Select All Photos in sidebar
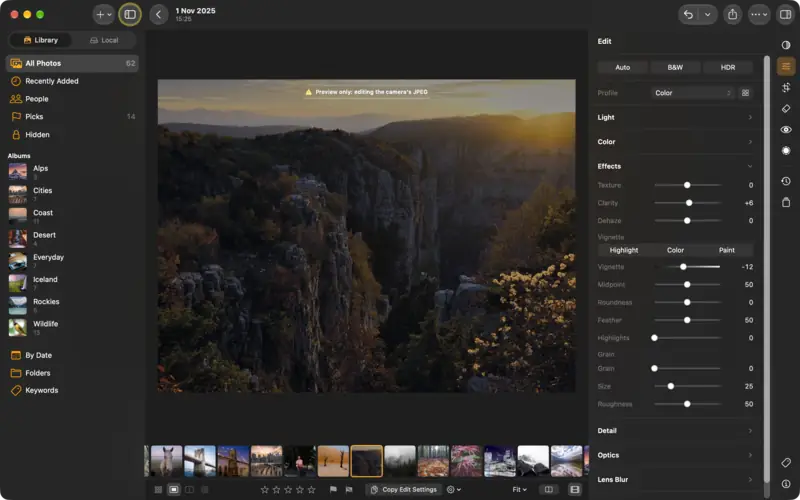 pos(72,63)
